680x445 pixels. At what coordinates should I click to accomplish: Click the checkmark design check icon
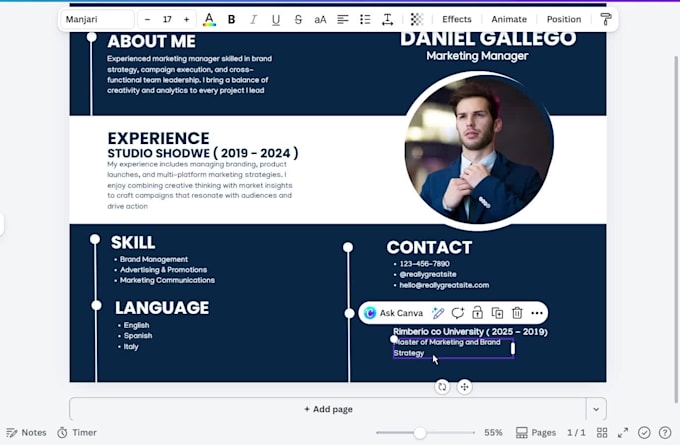coord(644,432)
